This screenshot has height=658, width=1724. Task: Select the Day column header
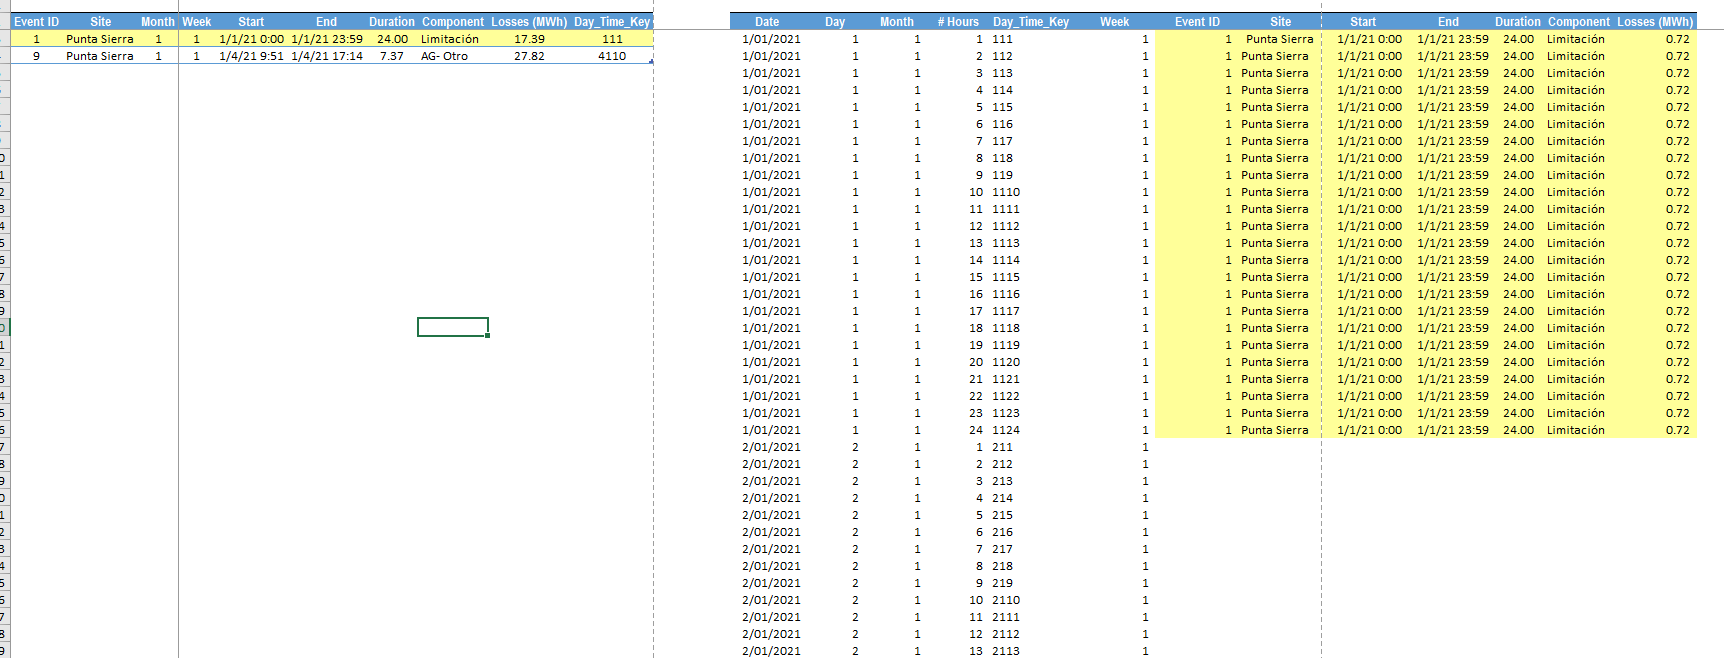(x=835, y=22)
